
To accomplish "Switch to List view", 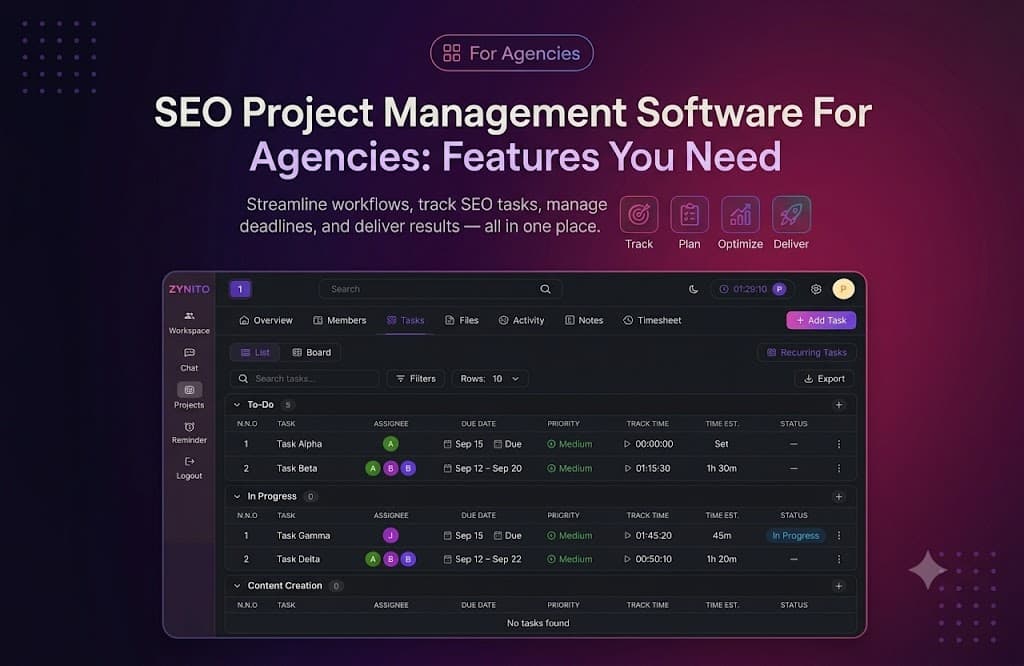I will pyautogui.click(x=255, y=353).
